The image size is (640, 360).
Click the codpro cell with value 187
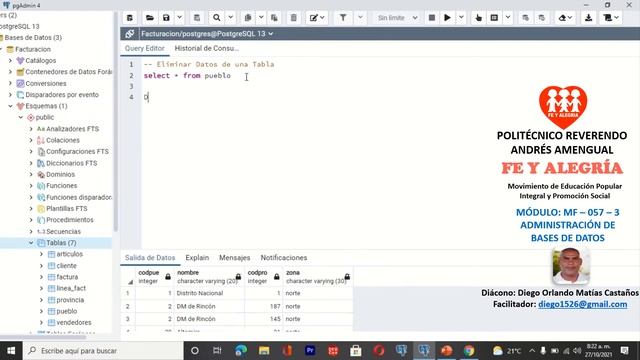[264, 306]
